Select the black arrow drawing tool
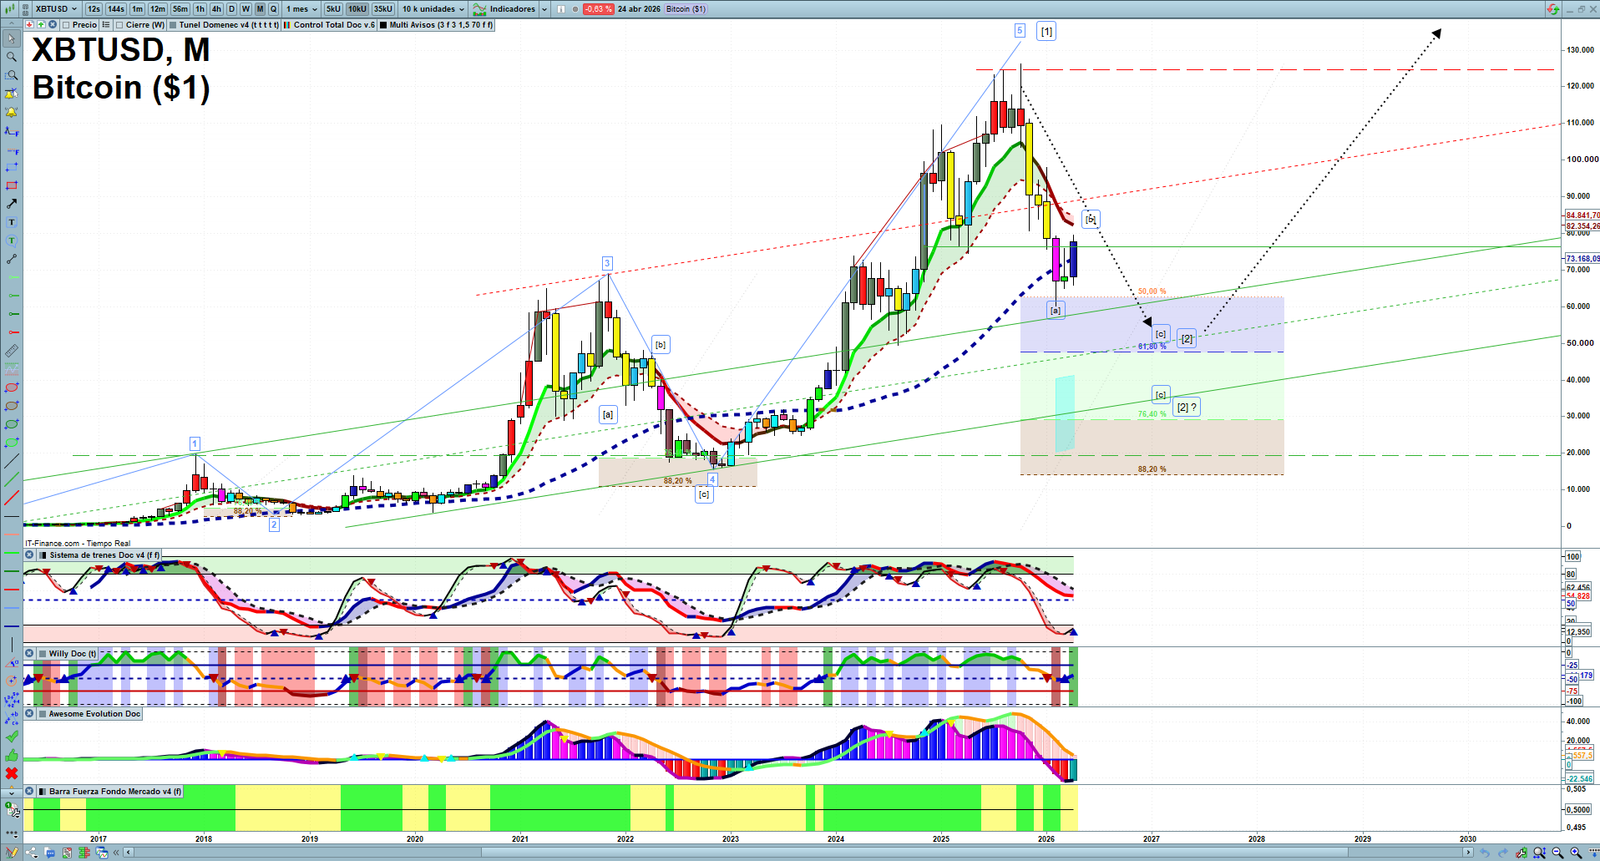Image resolution: width=1600 pixels, height=861 pixels. click(11, 204)
